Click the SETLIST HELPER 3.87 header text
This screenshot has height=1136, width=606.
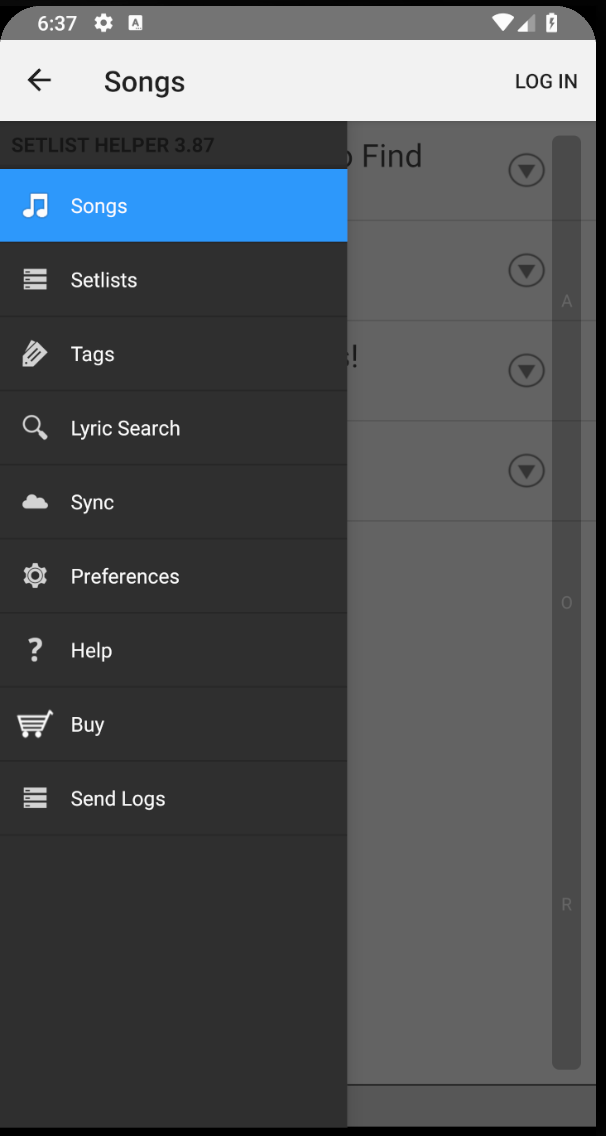tap(113, 145)
